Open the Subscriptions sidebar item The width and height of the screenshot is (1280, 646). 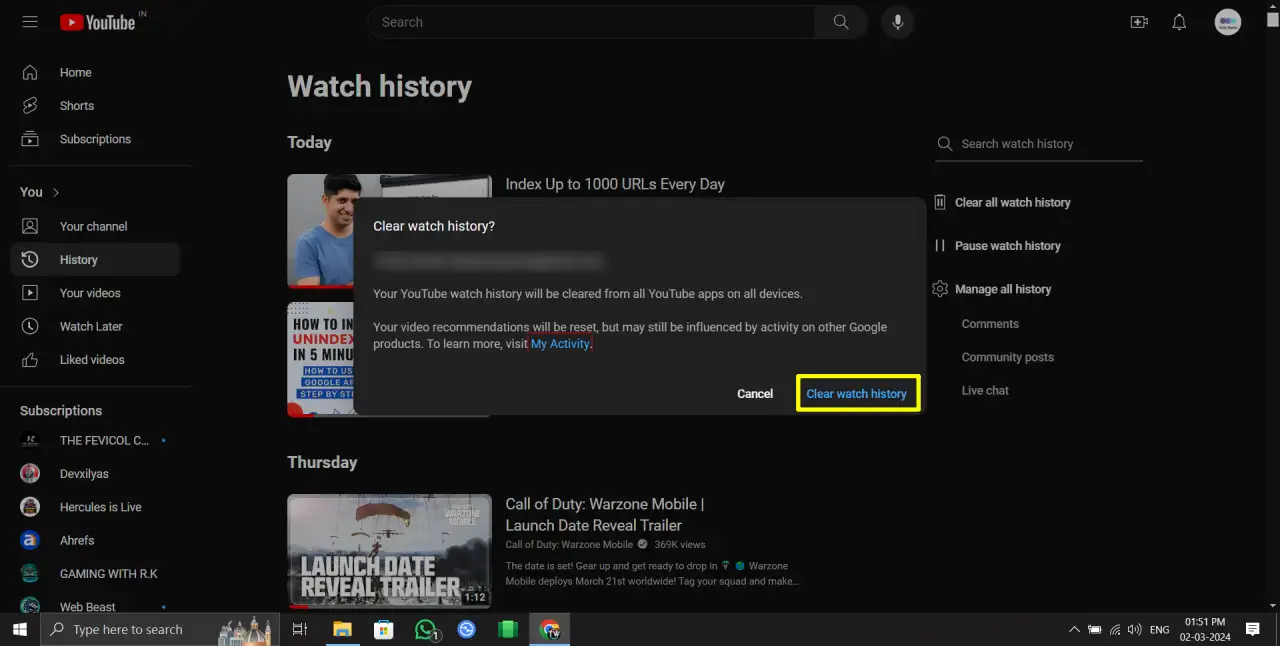point(95,139)
